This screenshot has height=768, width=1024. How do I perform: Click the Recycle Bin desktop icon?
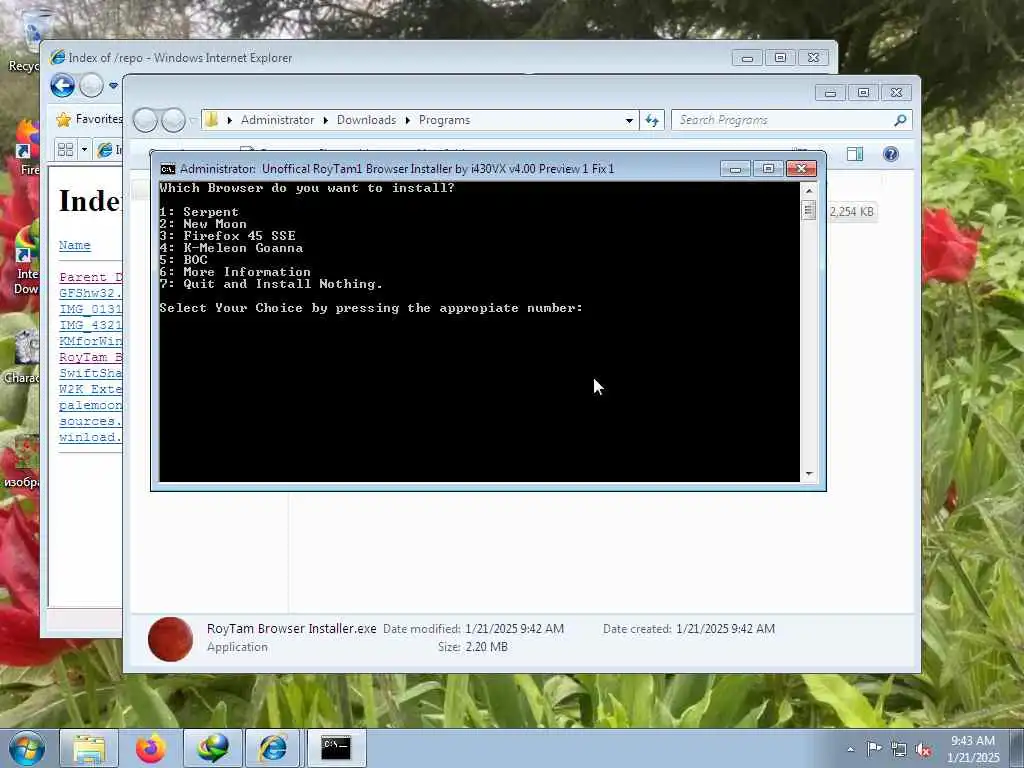(24, 40)
